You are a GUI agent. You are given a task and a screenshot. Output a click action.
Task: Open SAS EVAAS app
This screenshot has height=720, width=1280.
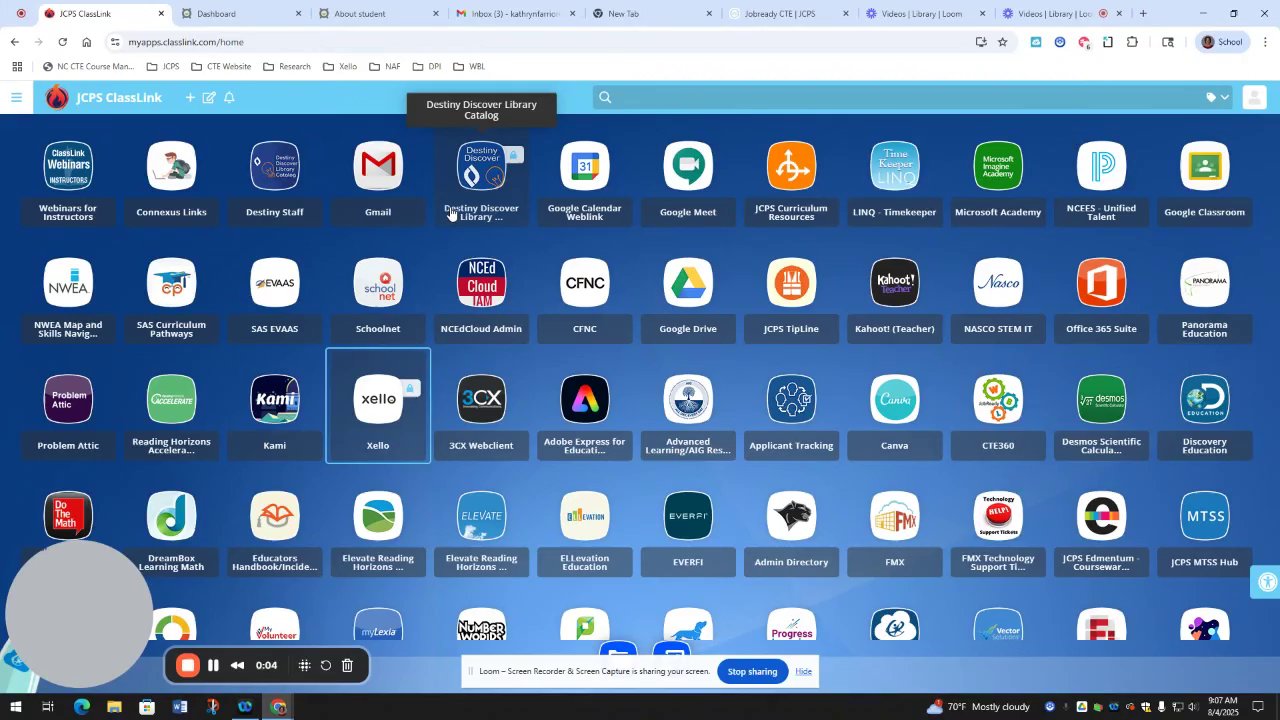[x=275, y=298]
